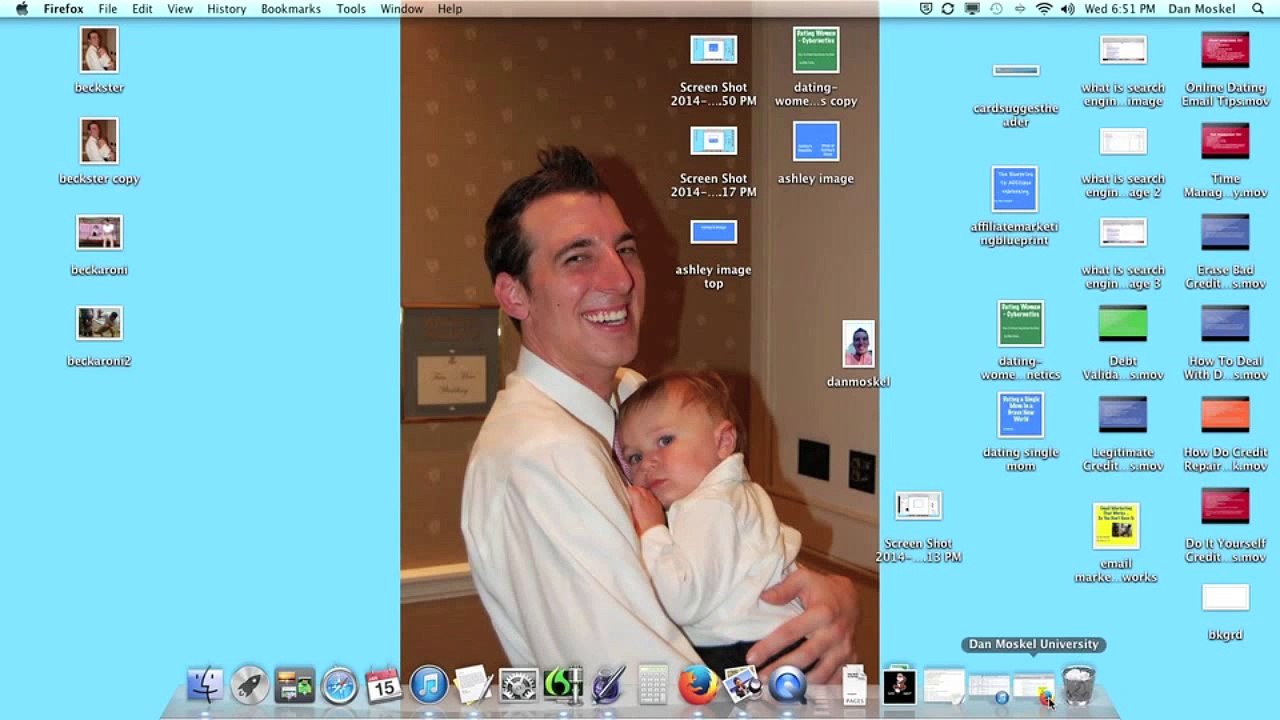Select the affiliatemarketingblueprint file
Image resolution: width=1280 pixels, height=720 pixels.
click(1015, 189)
